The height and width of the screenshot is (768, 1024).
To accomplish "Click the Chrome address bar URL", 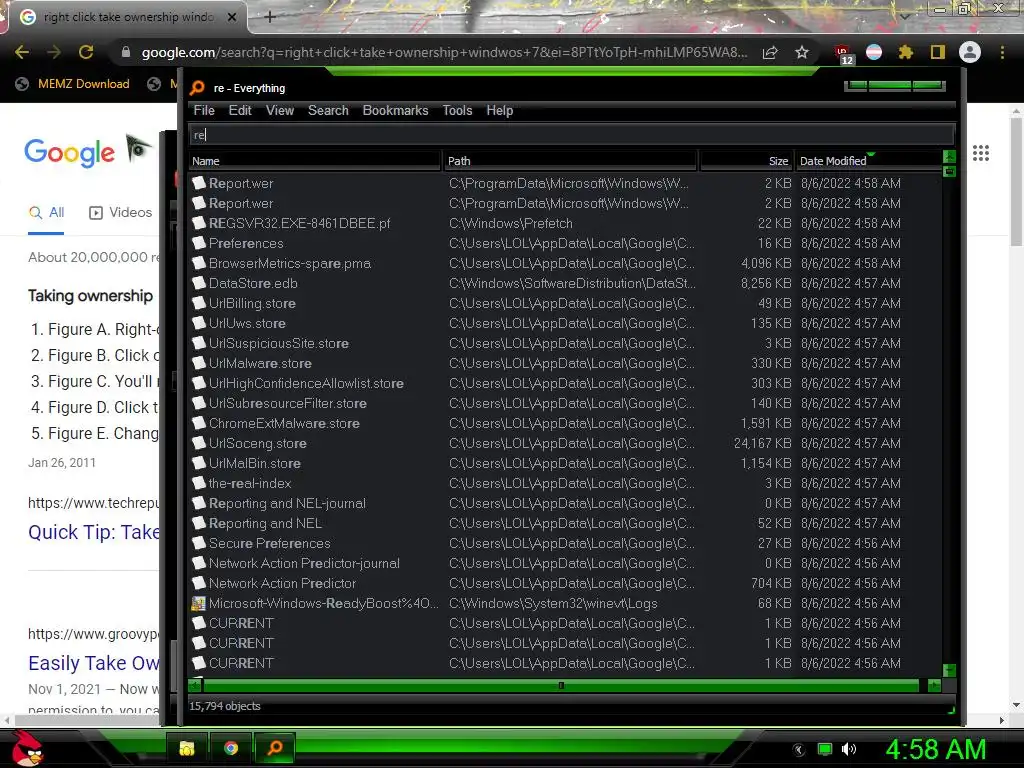I will [444, 52].
